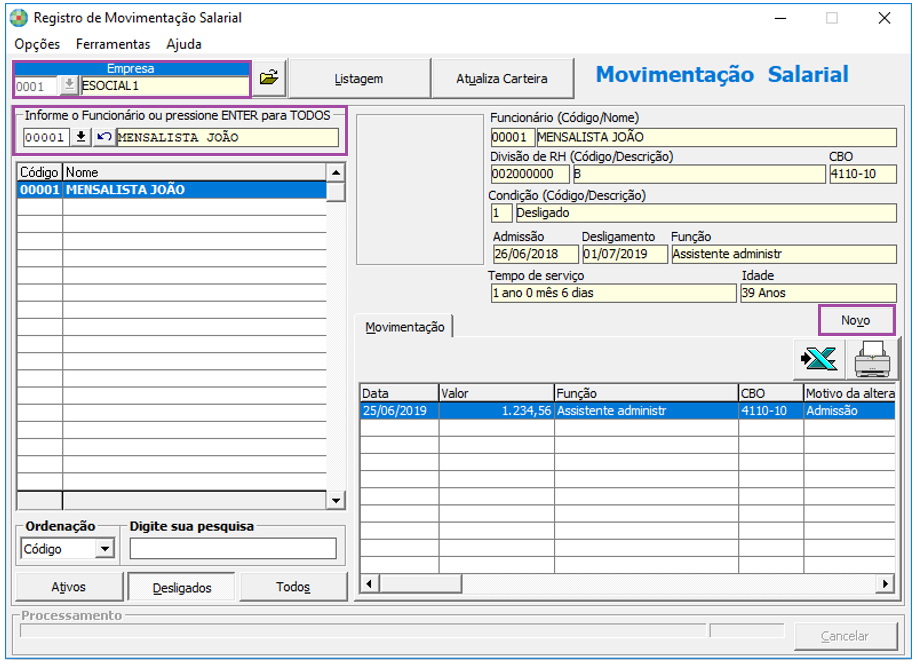Click the horizontal scrollbar thumb
The width and height of the screenshot is (918, 670).
421,583
